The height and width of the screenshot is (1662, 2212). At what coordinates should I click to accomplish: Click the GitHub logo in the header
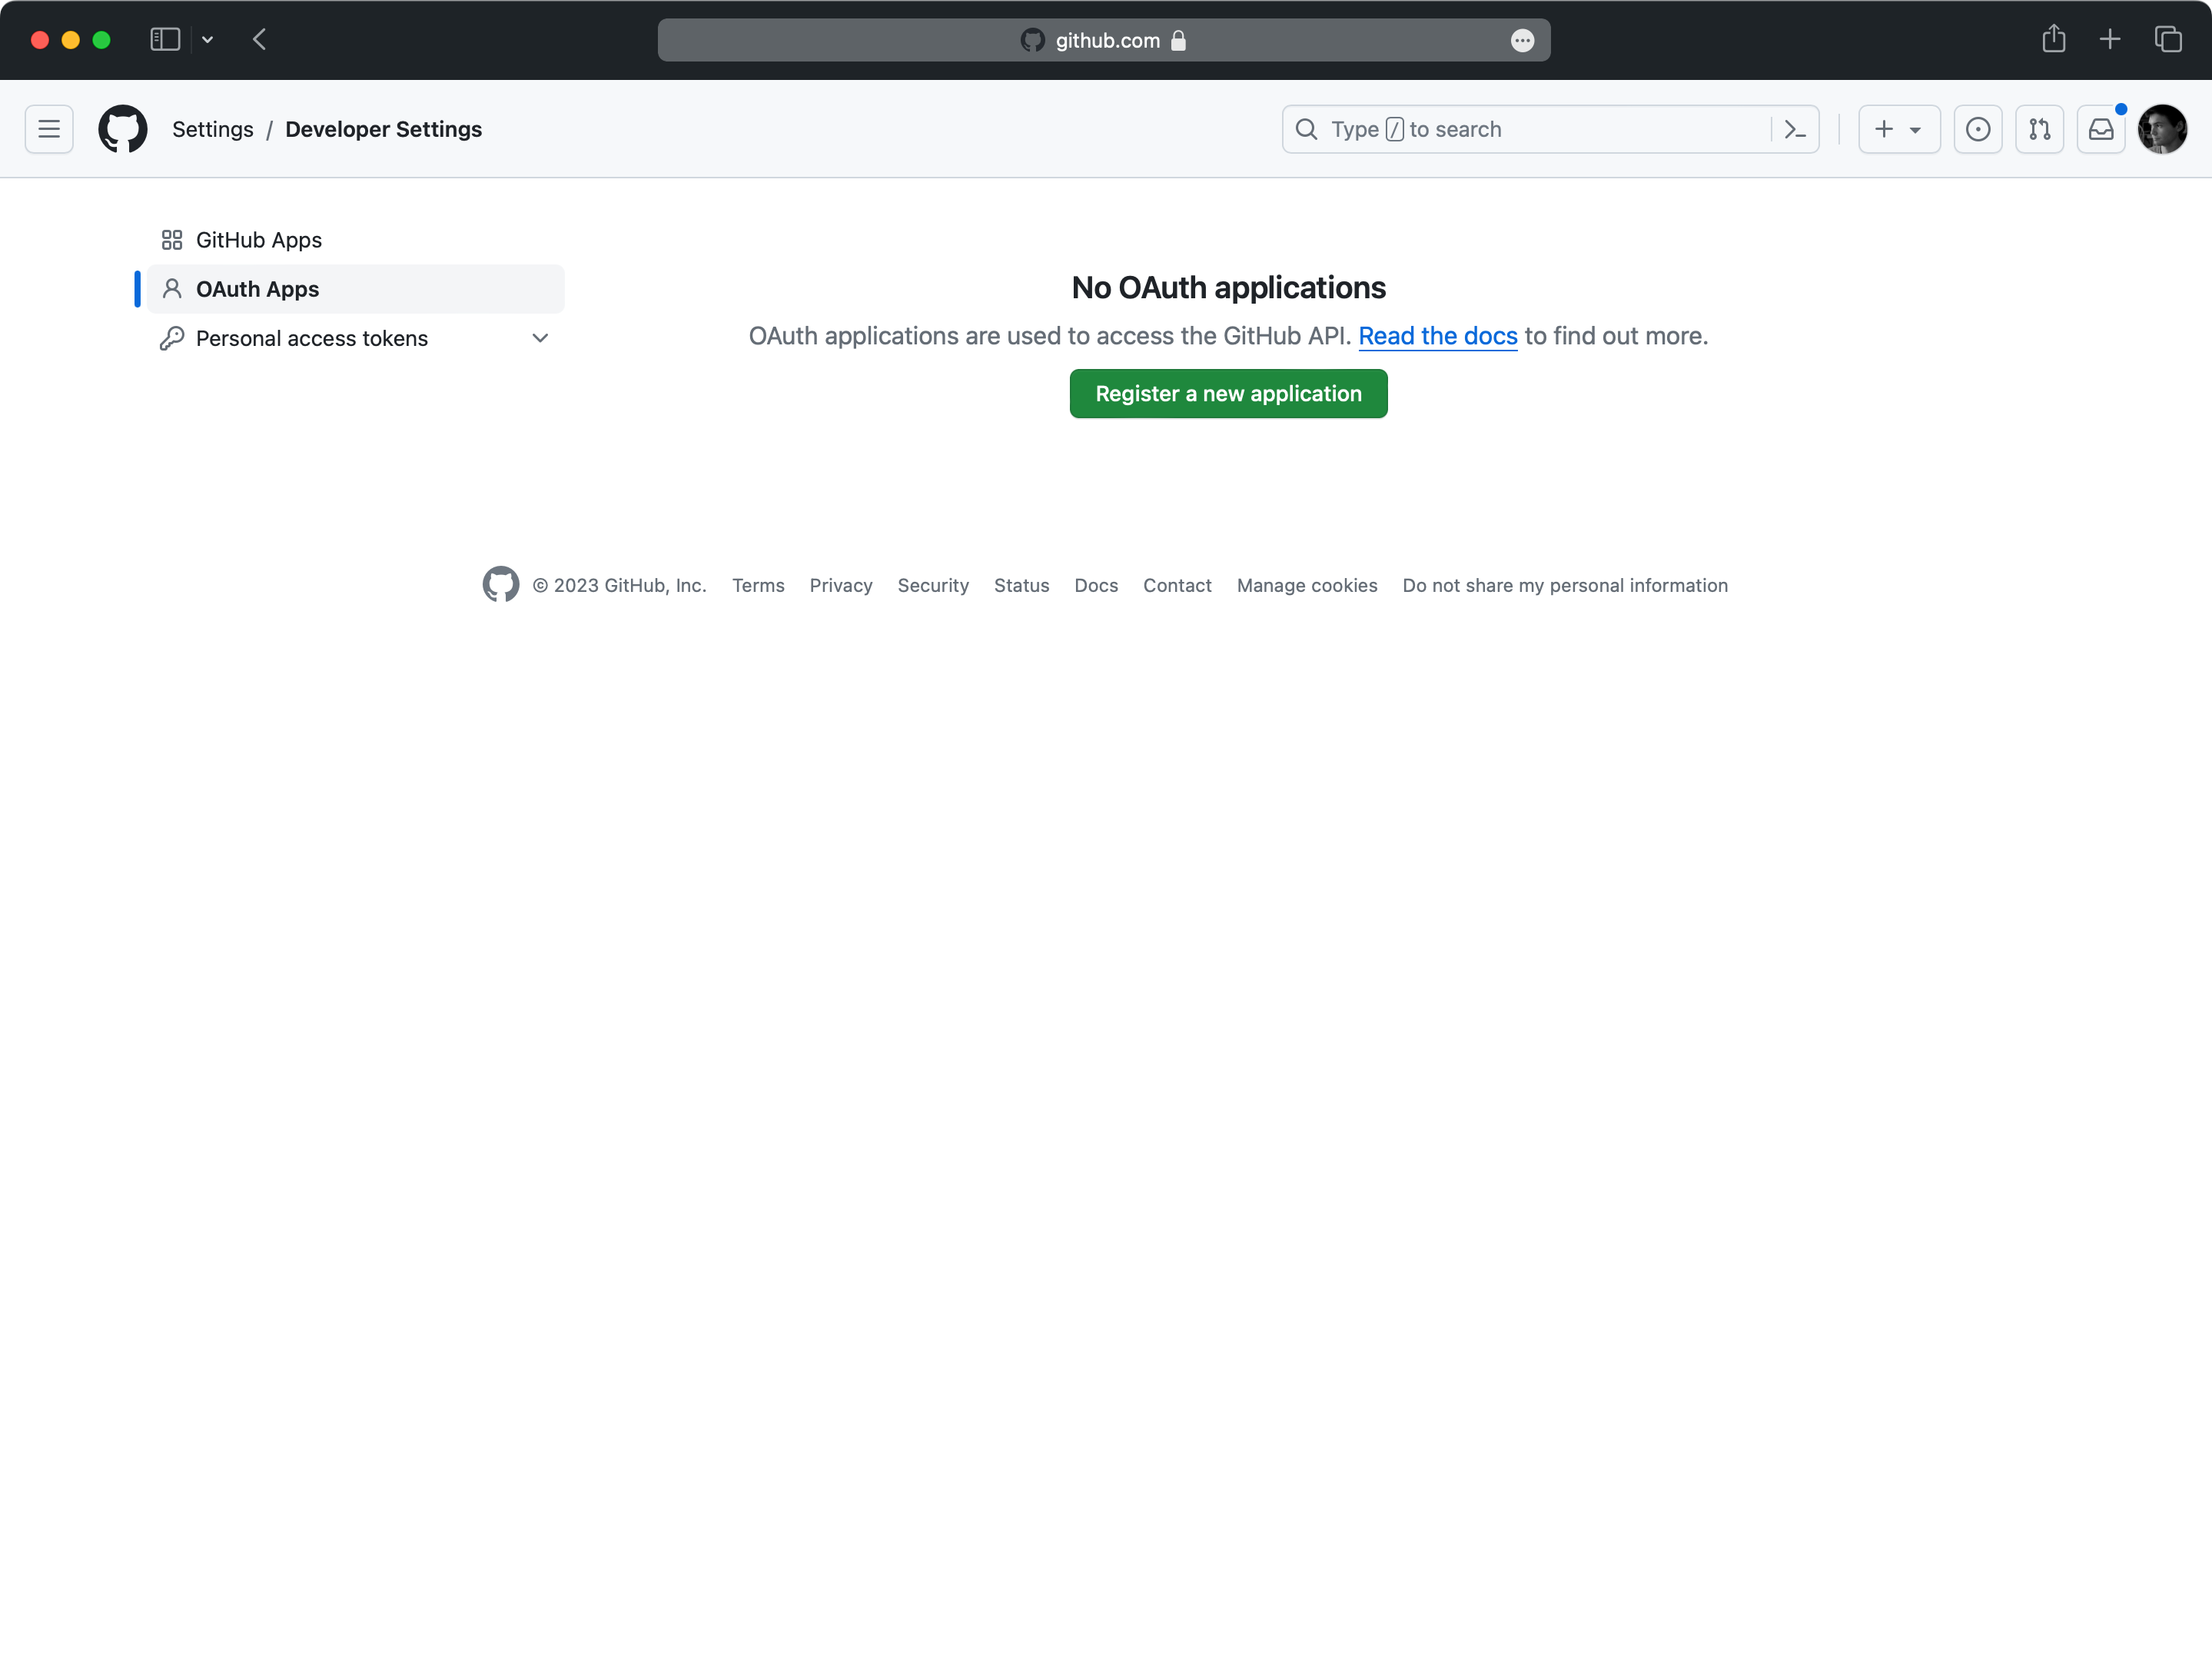coord(123,129)
